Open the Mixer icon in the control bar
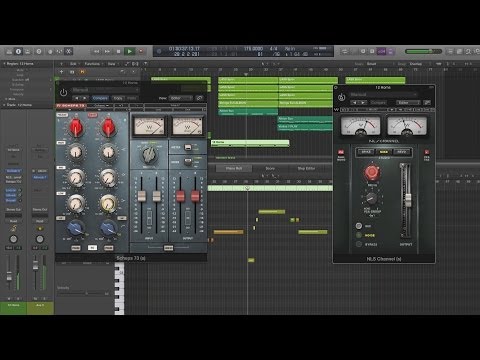Image resolution: width=480 pixels, height=360 pixels. click(49, 51)
